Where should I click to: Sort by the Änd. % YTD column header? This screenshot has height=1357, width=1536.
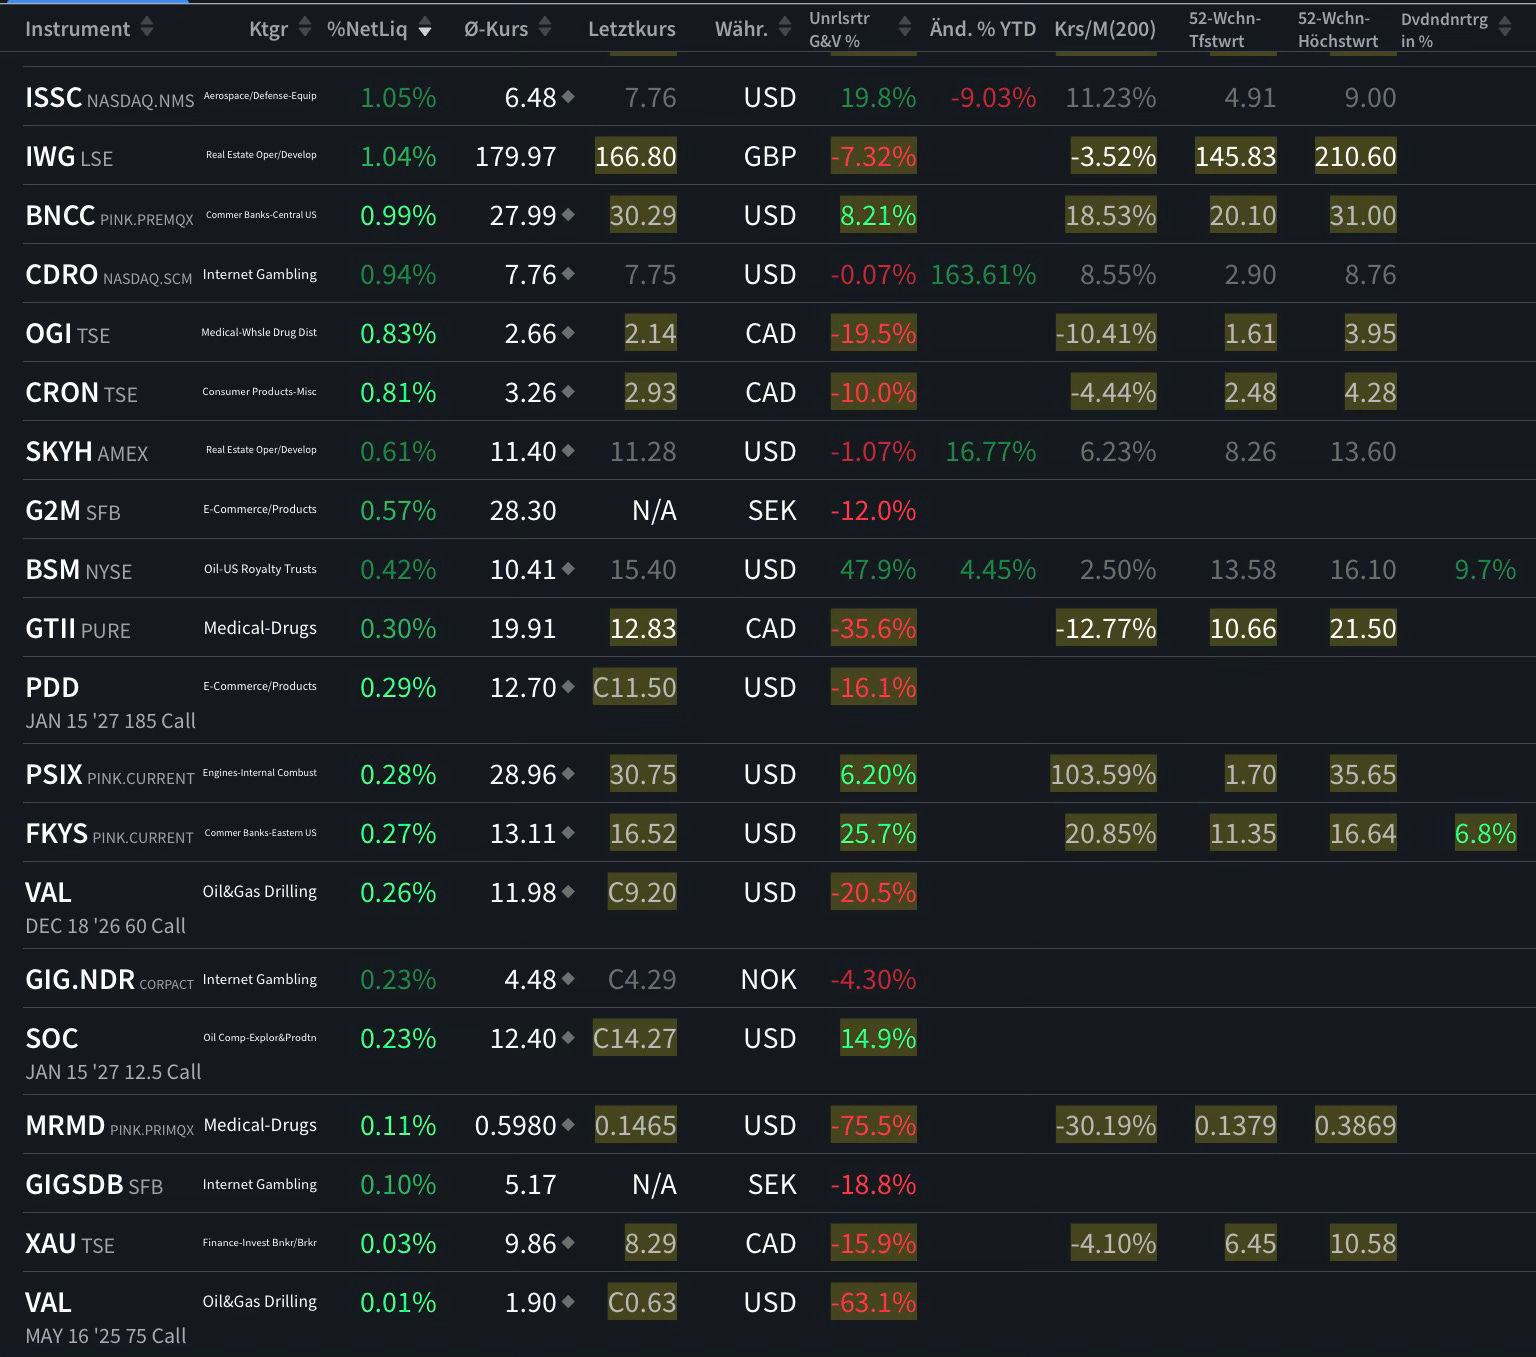click(983, 29)
